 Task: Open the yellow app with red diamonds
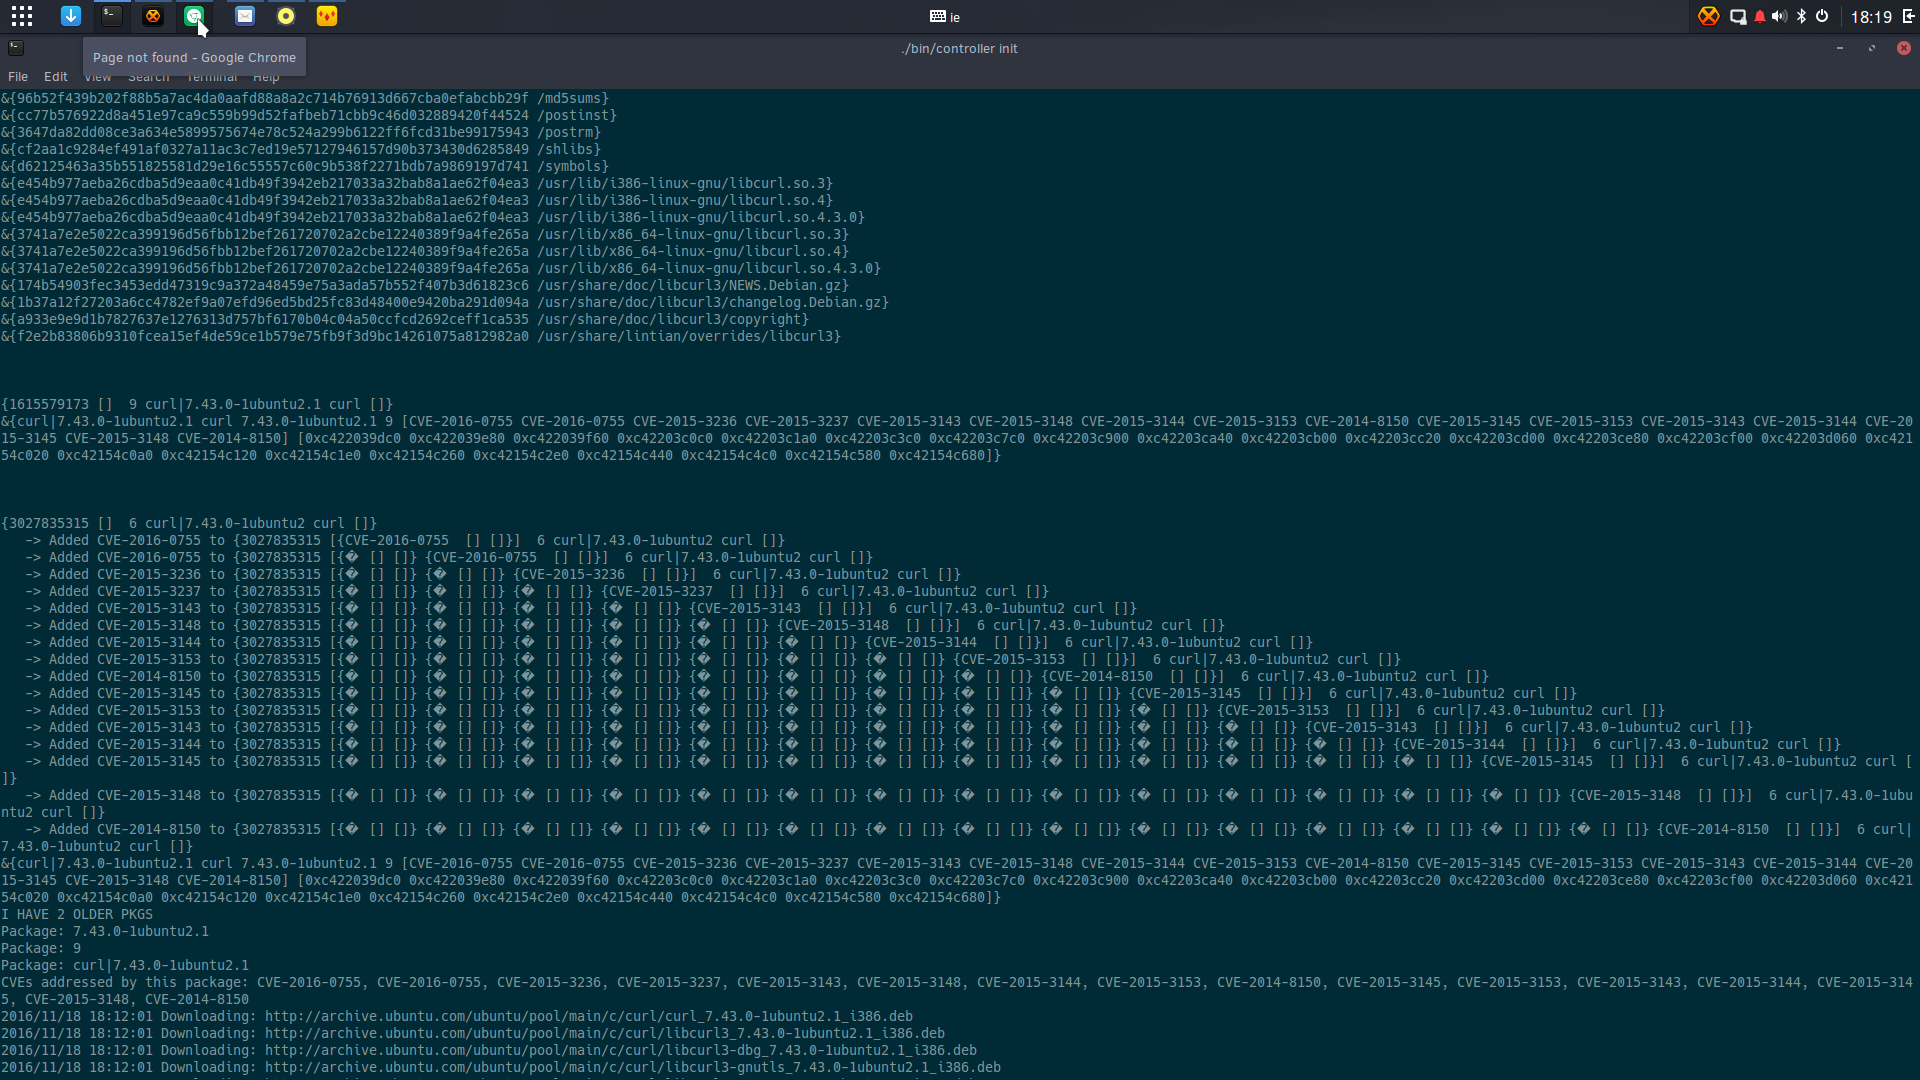point(327,16)
